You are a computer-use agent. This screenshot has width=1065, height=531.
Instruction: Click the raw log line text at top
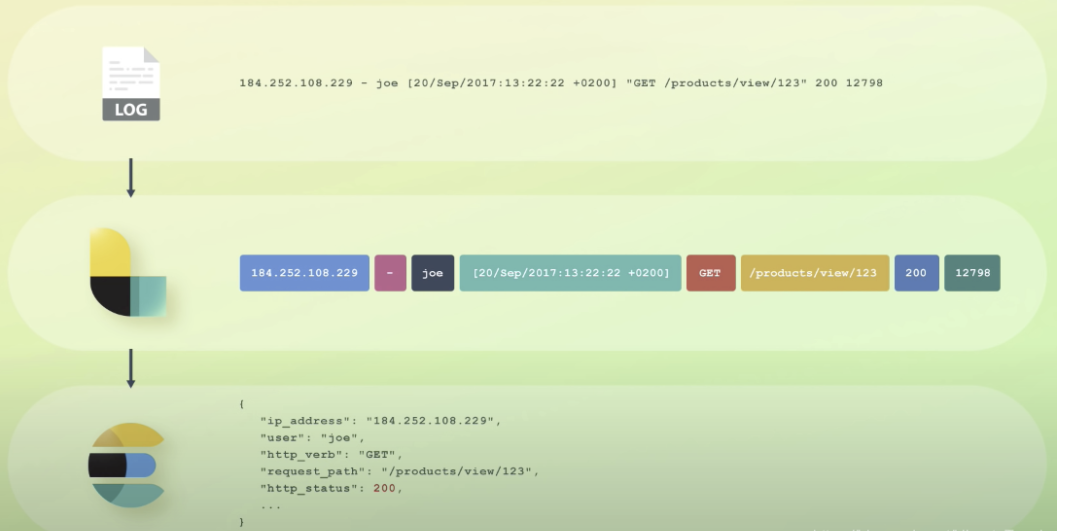pyautogui.click(x=561, y=83)
